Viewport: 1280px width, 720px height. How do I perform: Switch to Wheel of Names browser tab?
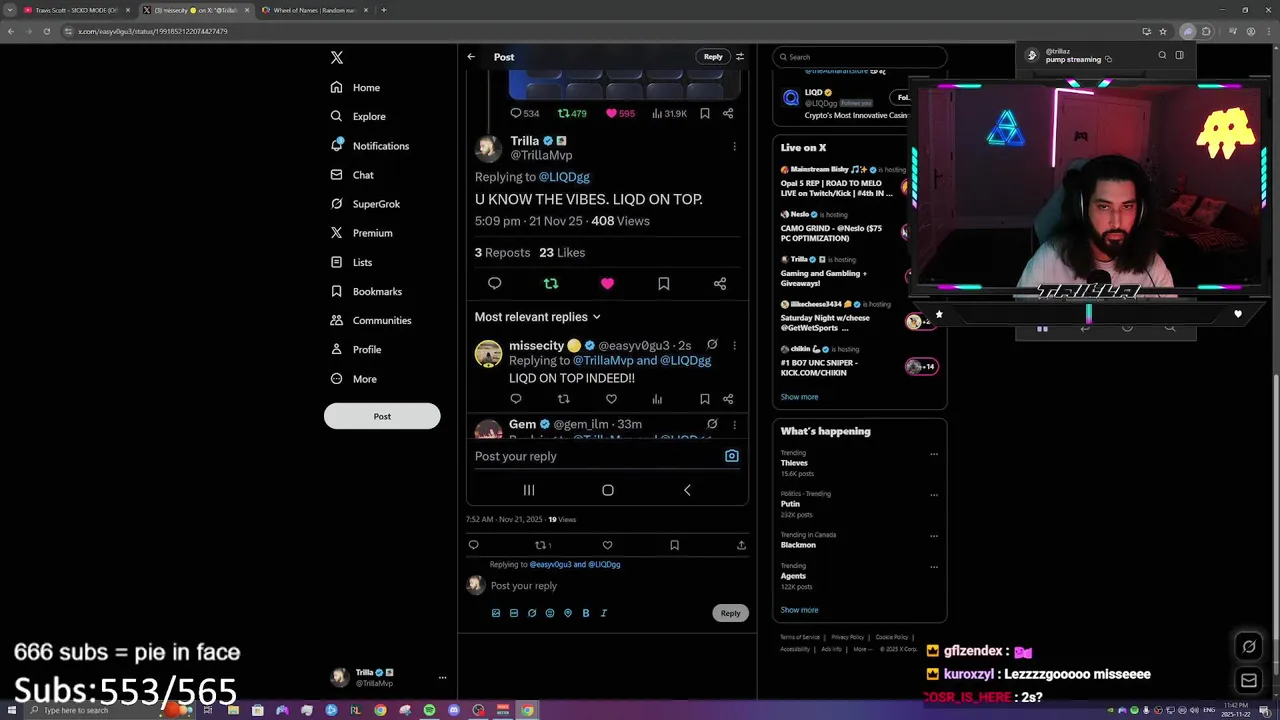(x=314, y=10)
